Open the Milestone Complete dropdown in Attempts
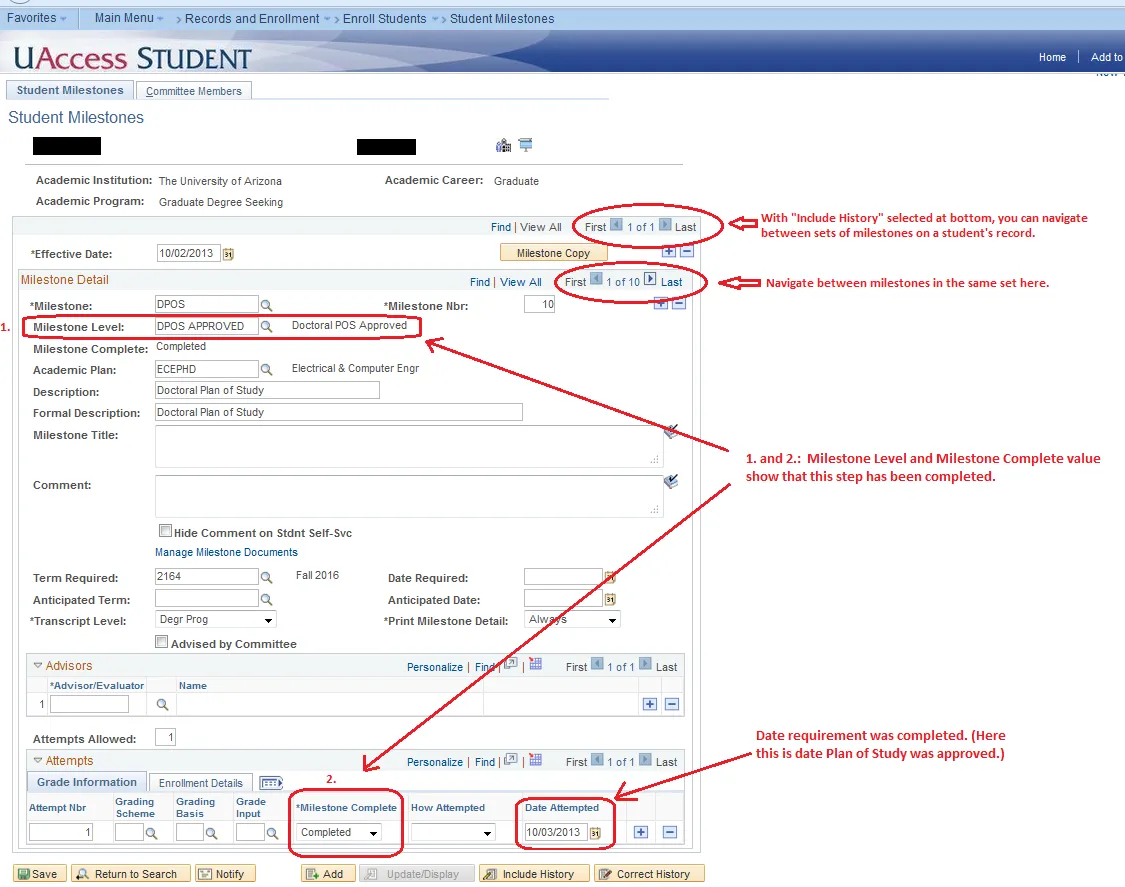The width and height of the screenshot is (1125, 887). point(339,832)
